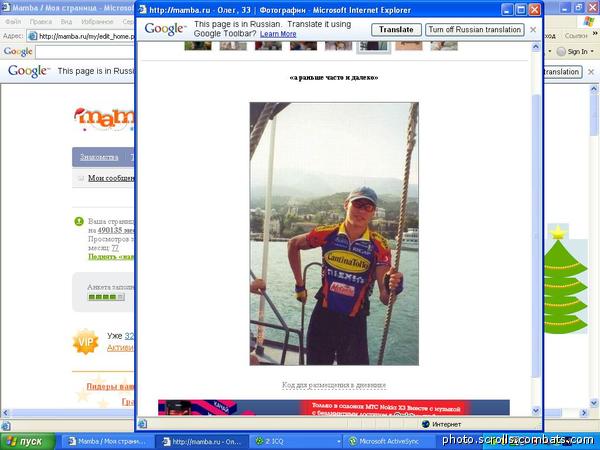
Task: Click the IE page icon in the popup title bar
Action: pos(143,10)
